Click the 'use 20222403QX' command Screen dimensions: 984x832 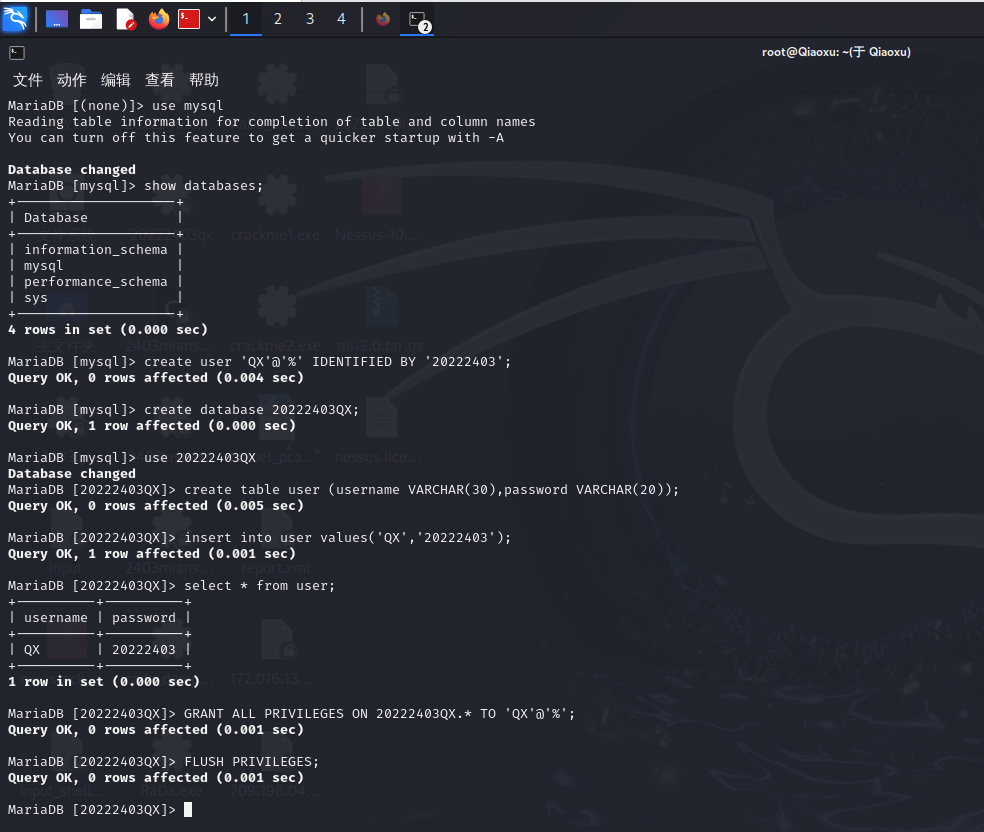(x=200, y=457)
